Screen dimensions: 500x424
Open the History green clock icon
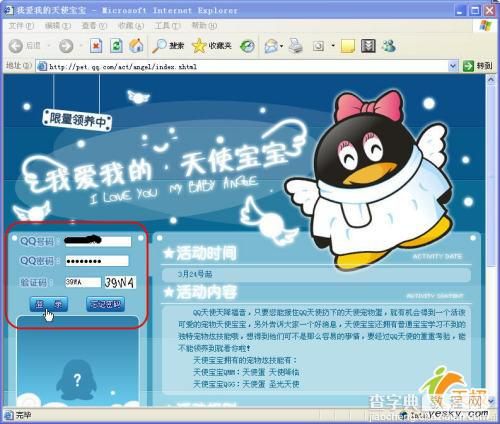(x=247, y=46)
